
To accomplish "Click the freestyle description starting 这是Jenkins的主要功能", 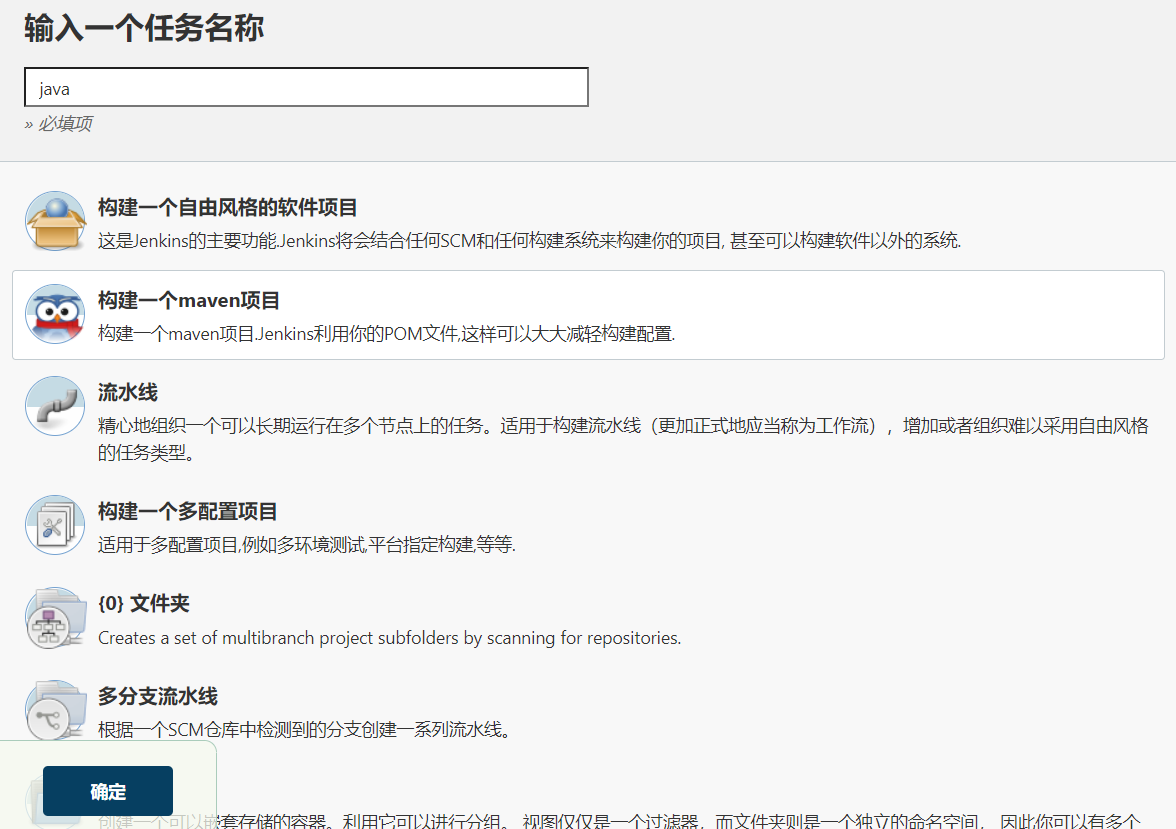I will click(530, 241).
